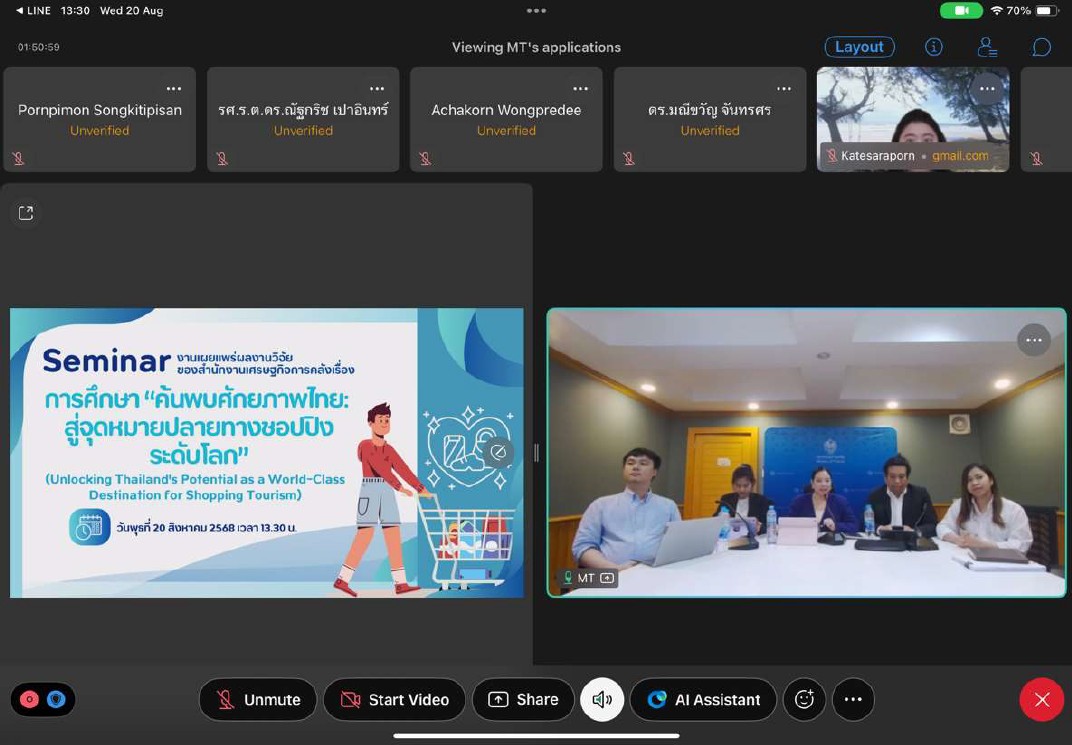Toggle the recording indicator pill
1072x745 pixels.
point(43,700)
